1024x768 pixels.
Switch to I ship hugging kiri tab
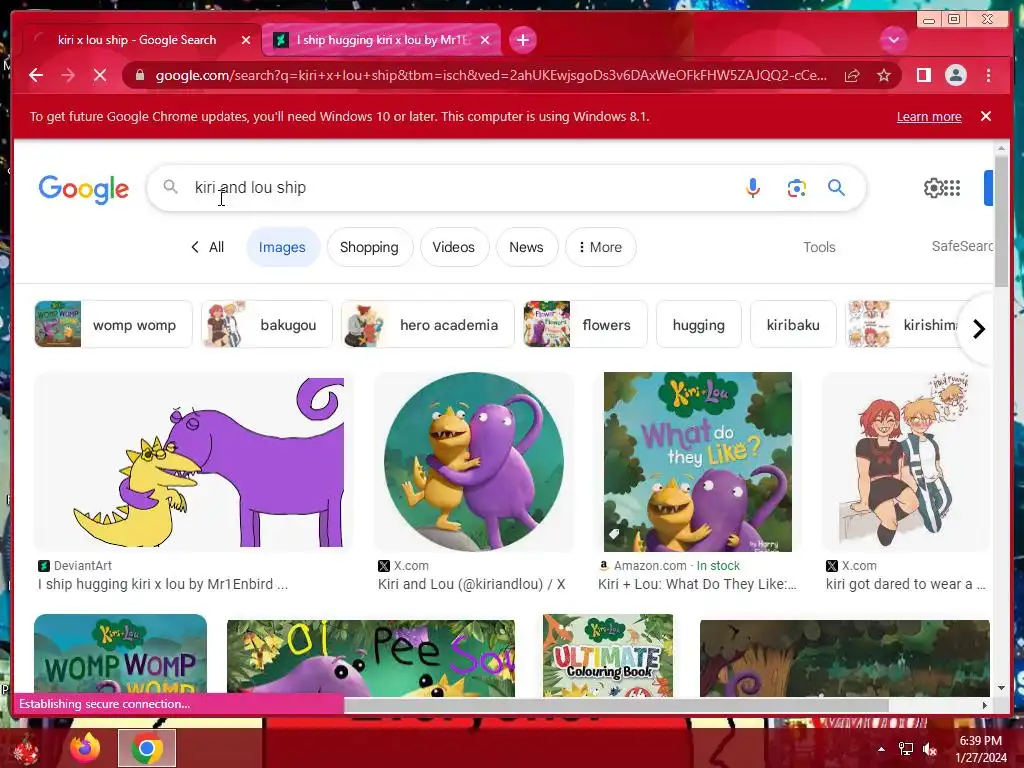point(381,40)
